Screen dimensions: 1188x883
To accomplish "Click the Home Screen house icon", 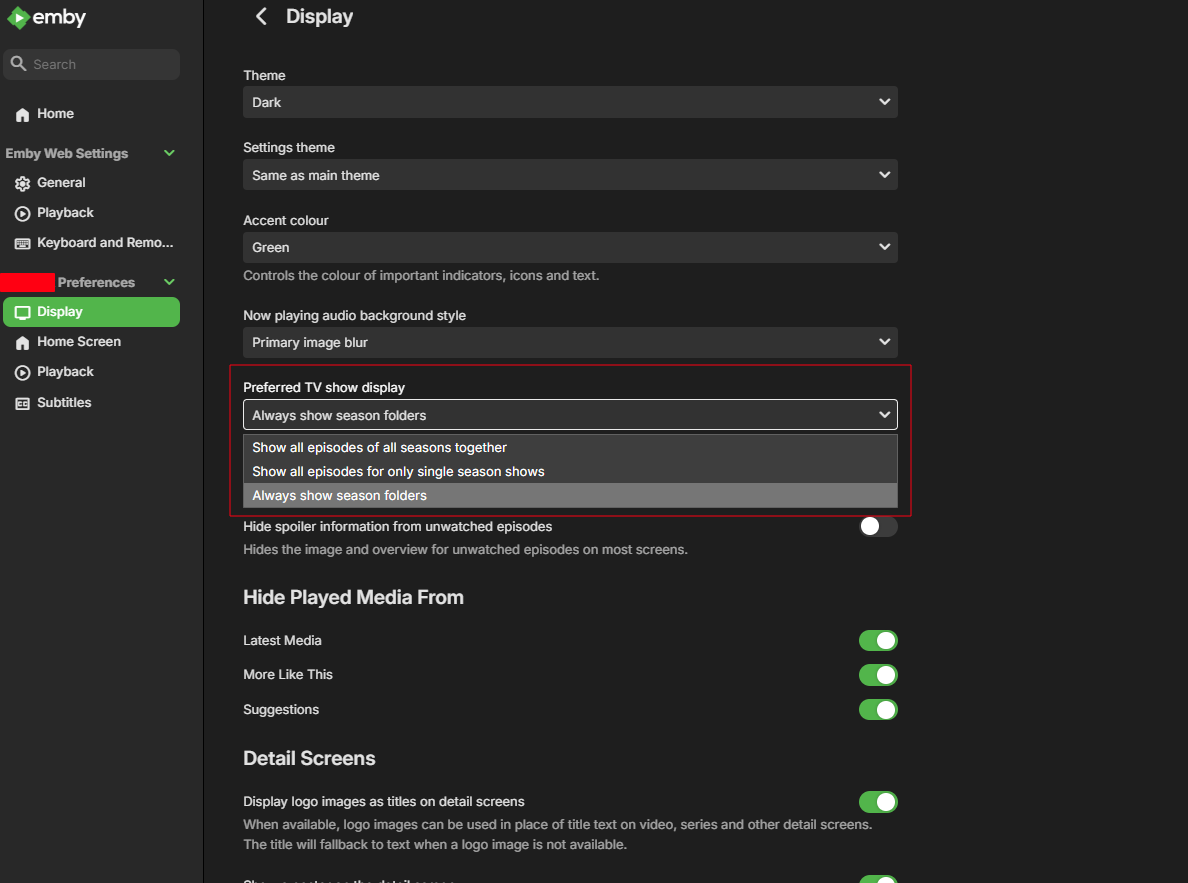I will click(x=22, y=342).
